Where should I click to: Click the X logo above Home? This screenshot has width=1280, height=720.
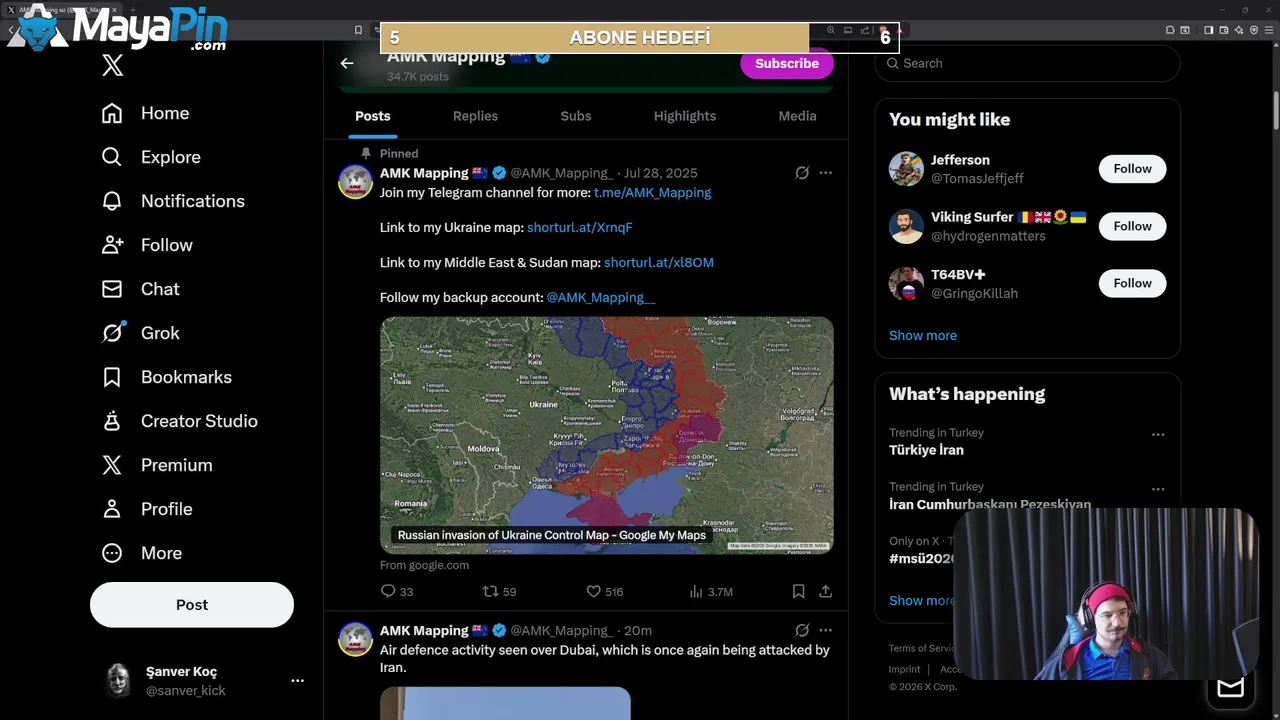[x=112, y=66]
